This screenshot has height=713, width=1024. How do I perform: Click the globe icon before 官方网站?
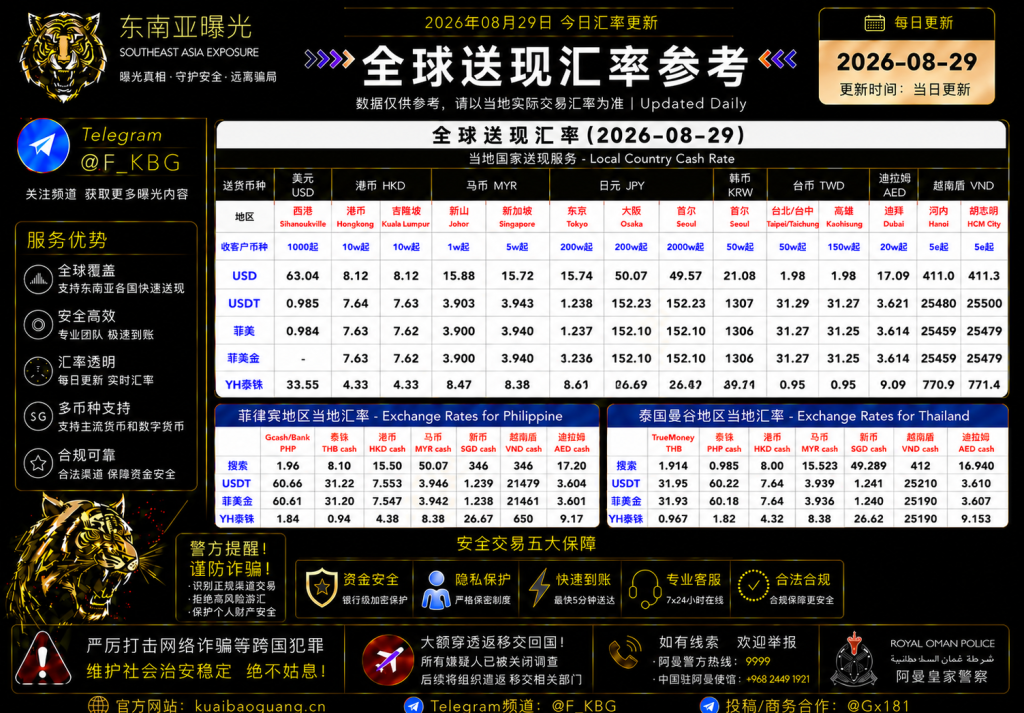(x=99, y=705)
